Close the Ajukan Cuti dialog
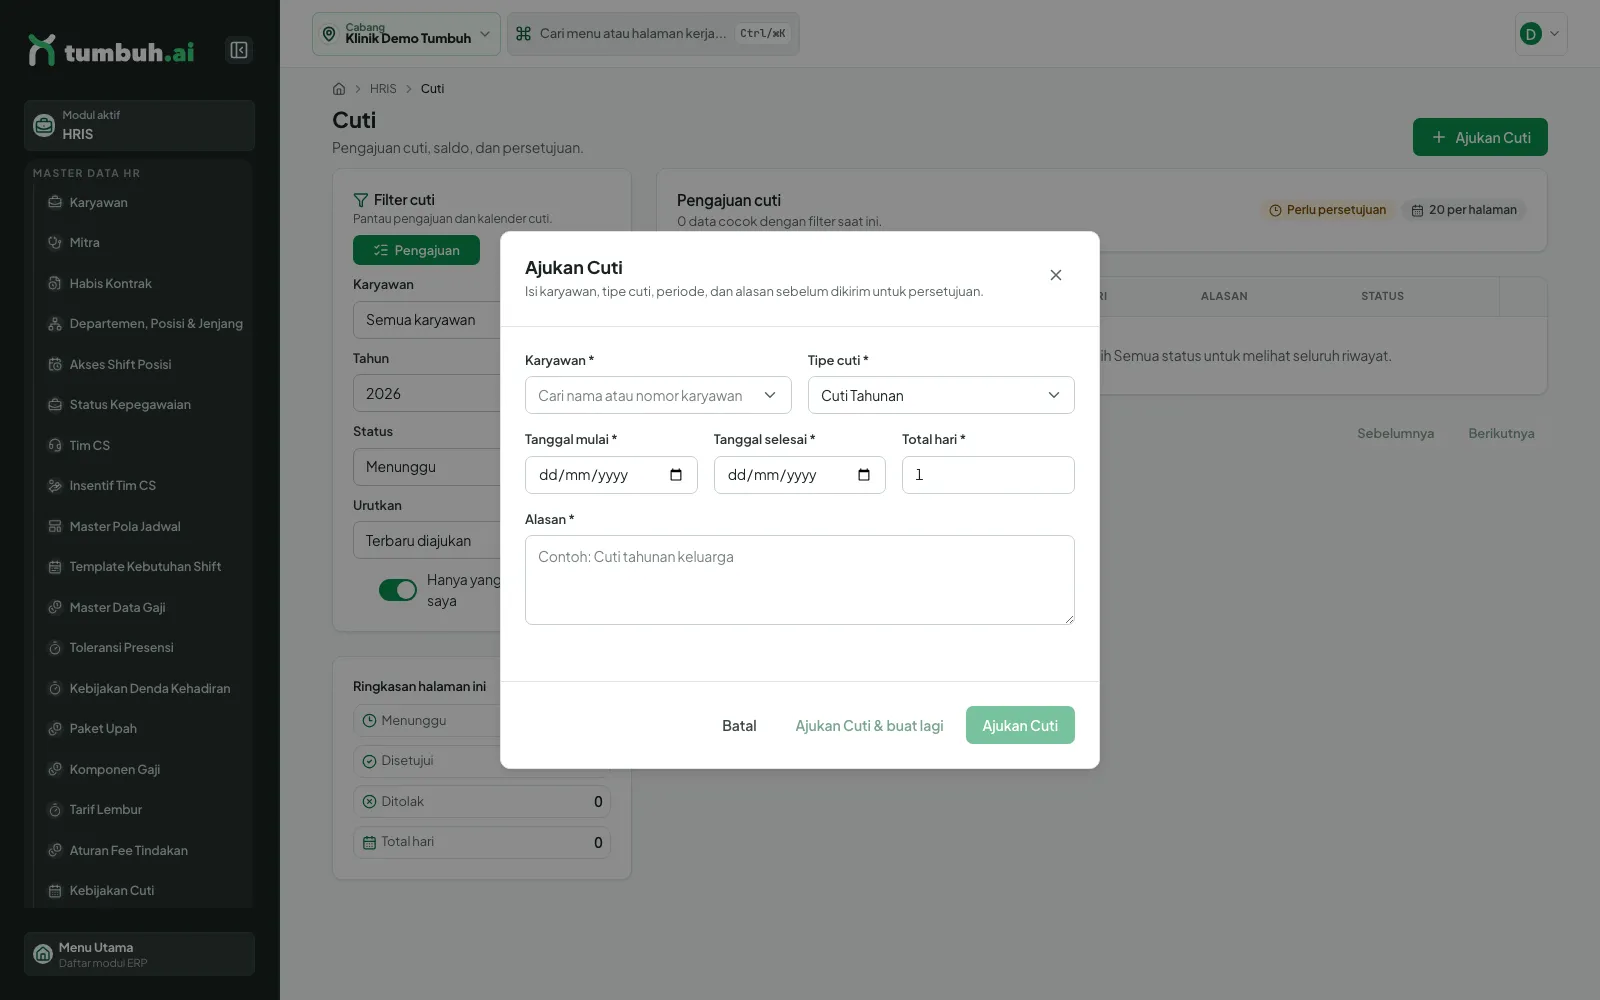 coord(1056,275)
